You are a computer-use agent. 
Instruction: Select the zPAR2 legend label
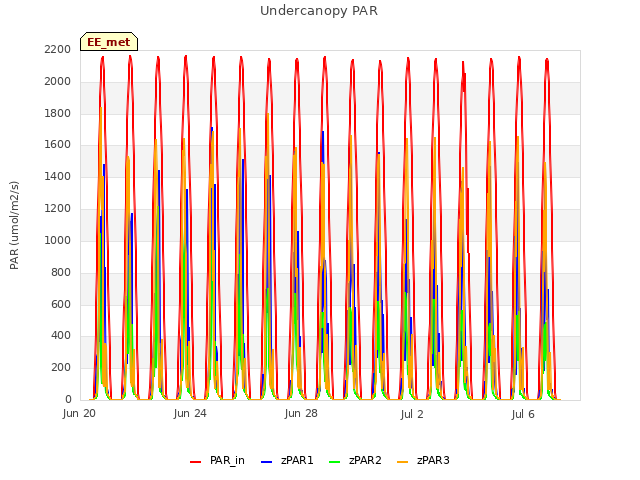click(365, 460)
